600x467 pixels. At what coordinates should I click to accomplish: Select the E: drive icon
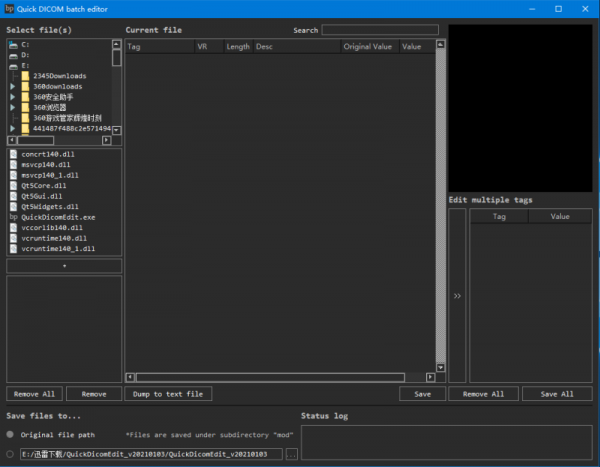point(13,66)
